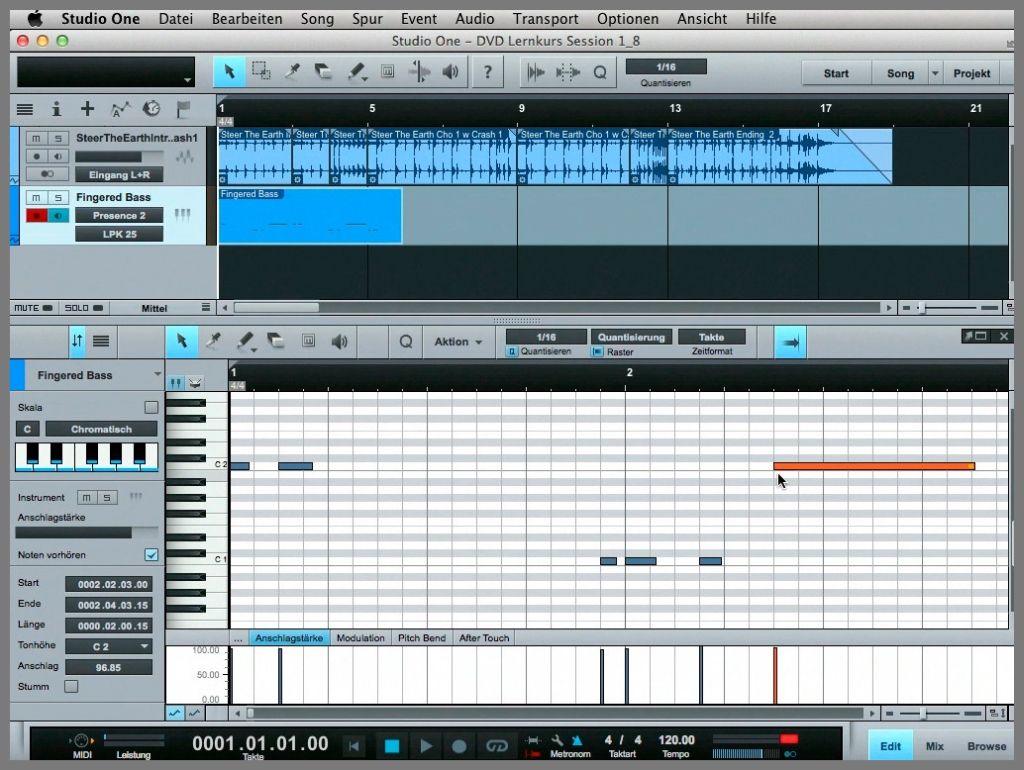Open the Aktion dropdown menu
Image resolution: width=1024 pixels, height=770 pixels.
pyautogui.click(x=458, y=342)
